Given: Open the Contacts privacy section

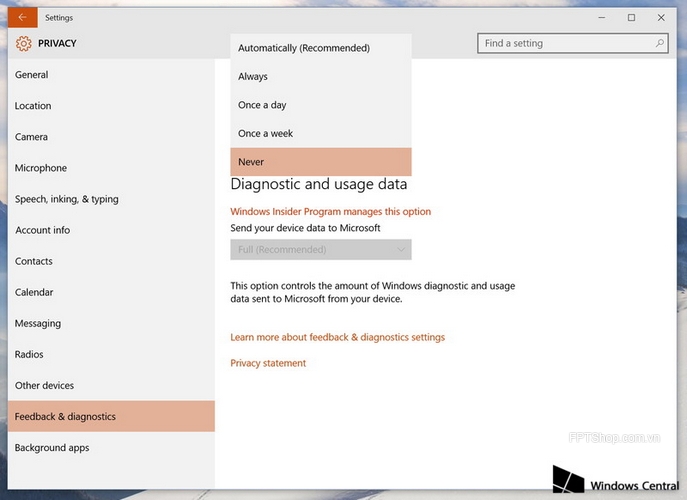Looking at the screenshot, I should [x=111, y=261].
